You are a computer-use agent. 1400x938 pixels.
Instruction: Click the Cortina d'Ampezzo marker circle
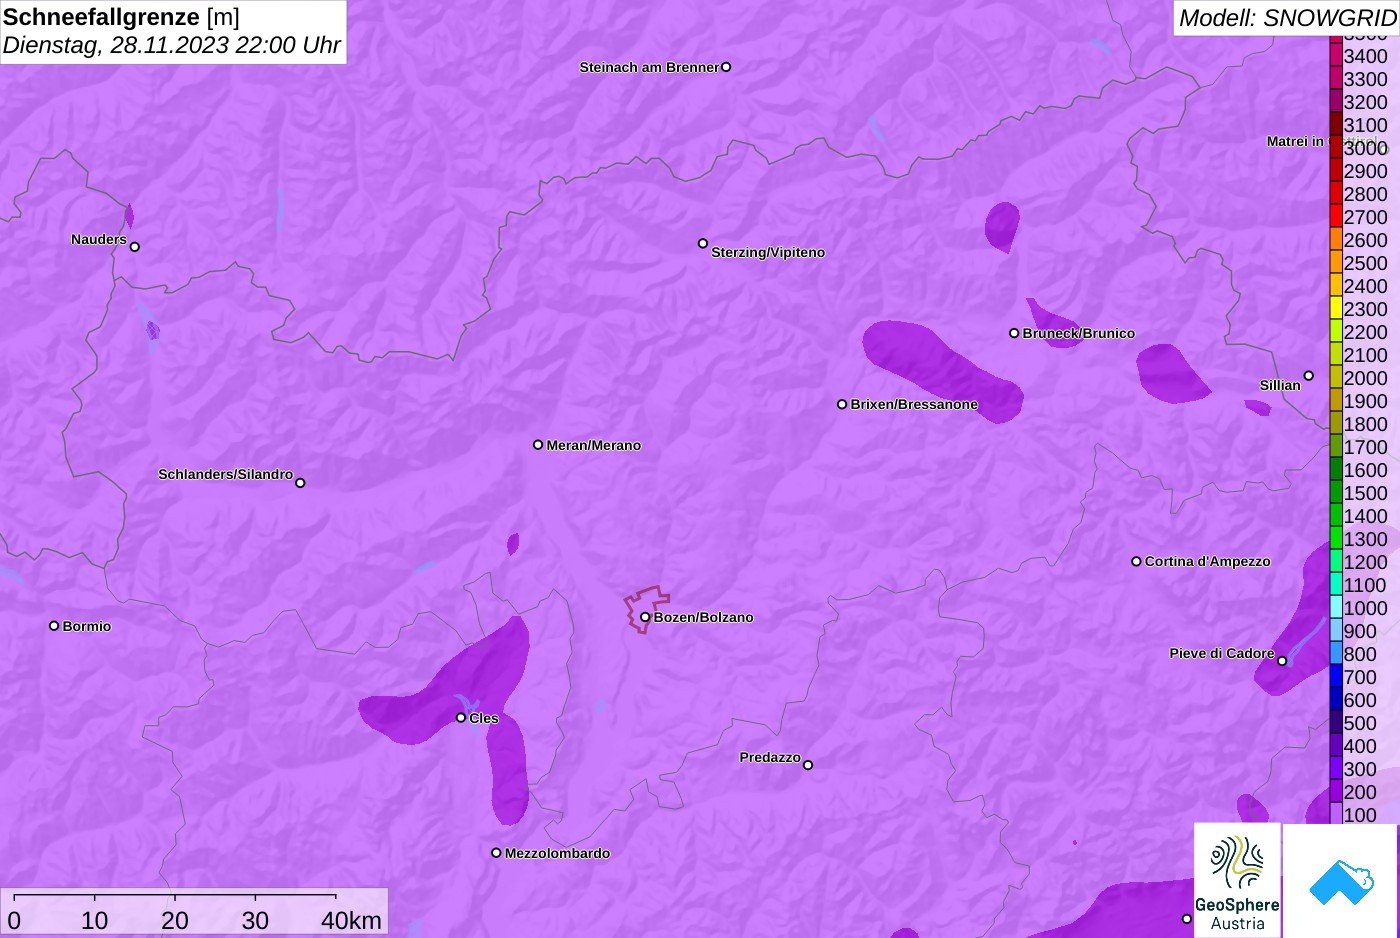click(x=1136, y=561)
